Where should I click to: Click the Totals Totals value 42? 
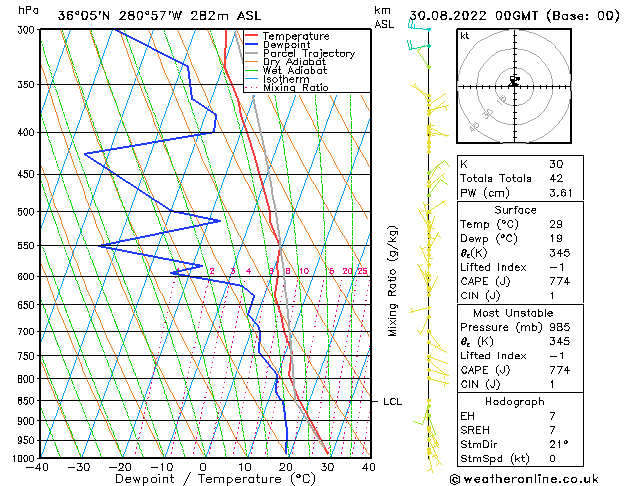point(556,178)
